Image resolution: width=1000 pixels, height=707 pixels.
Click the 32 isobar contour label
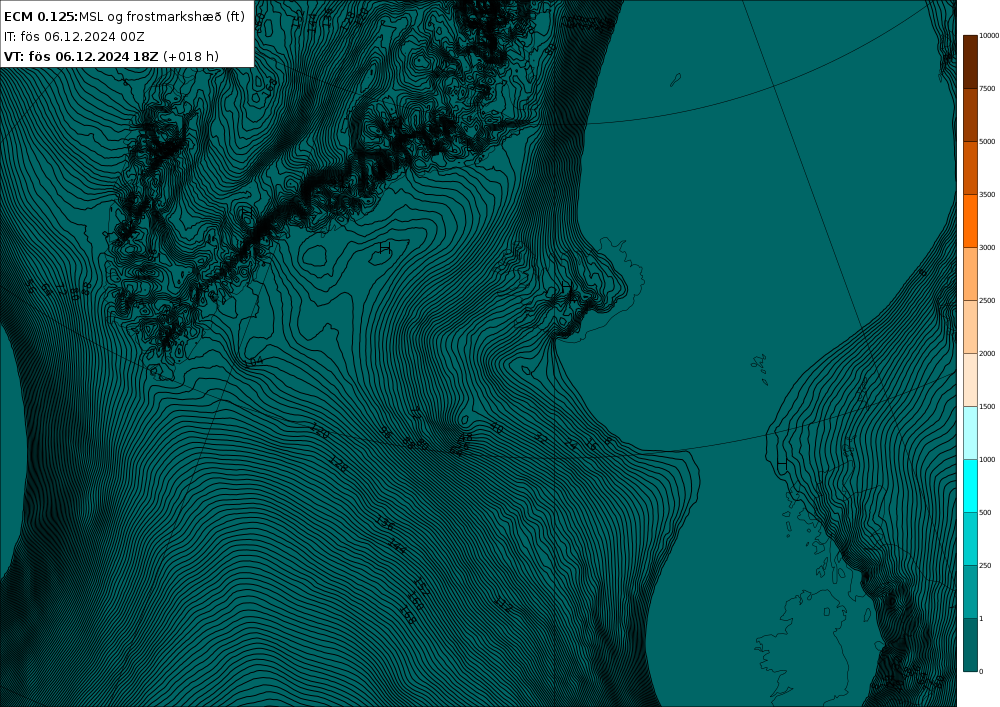(x=541, y=438)
